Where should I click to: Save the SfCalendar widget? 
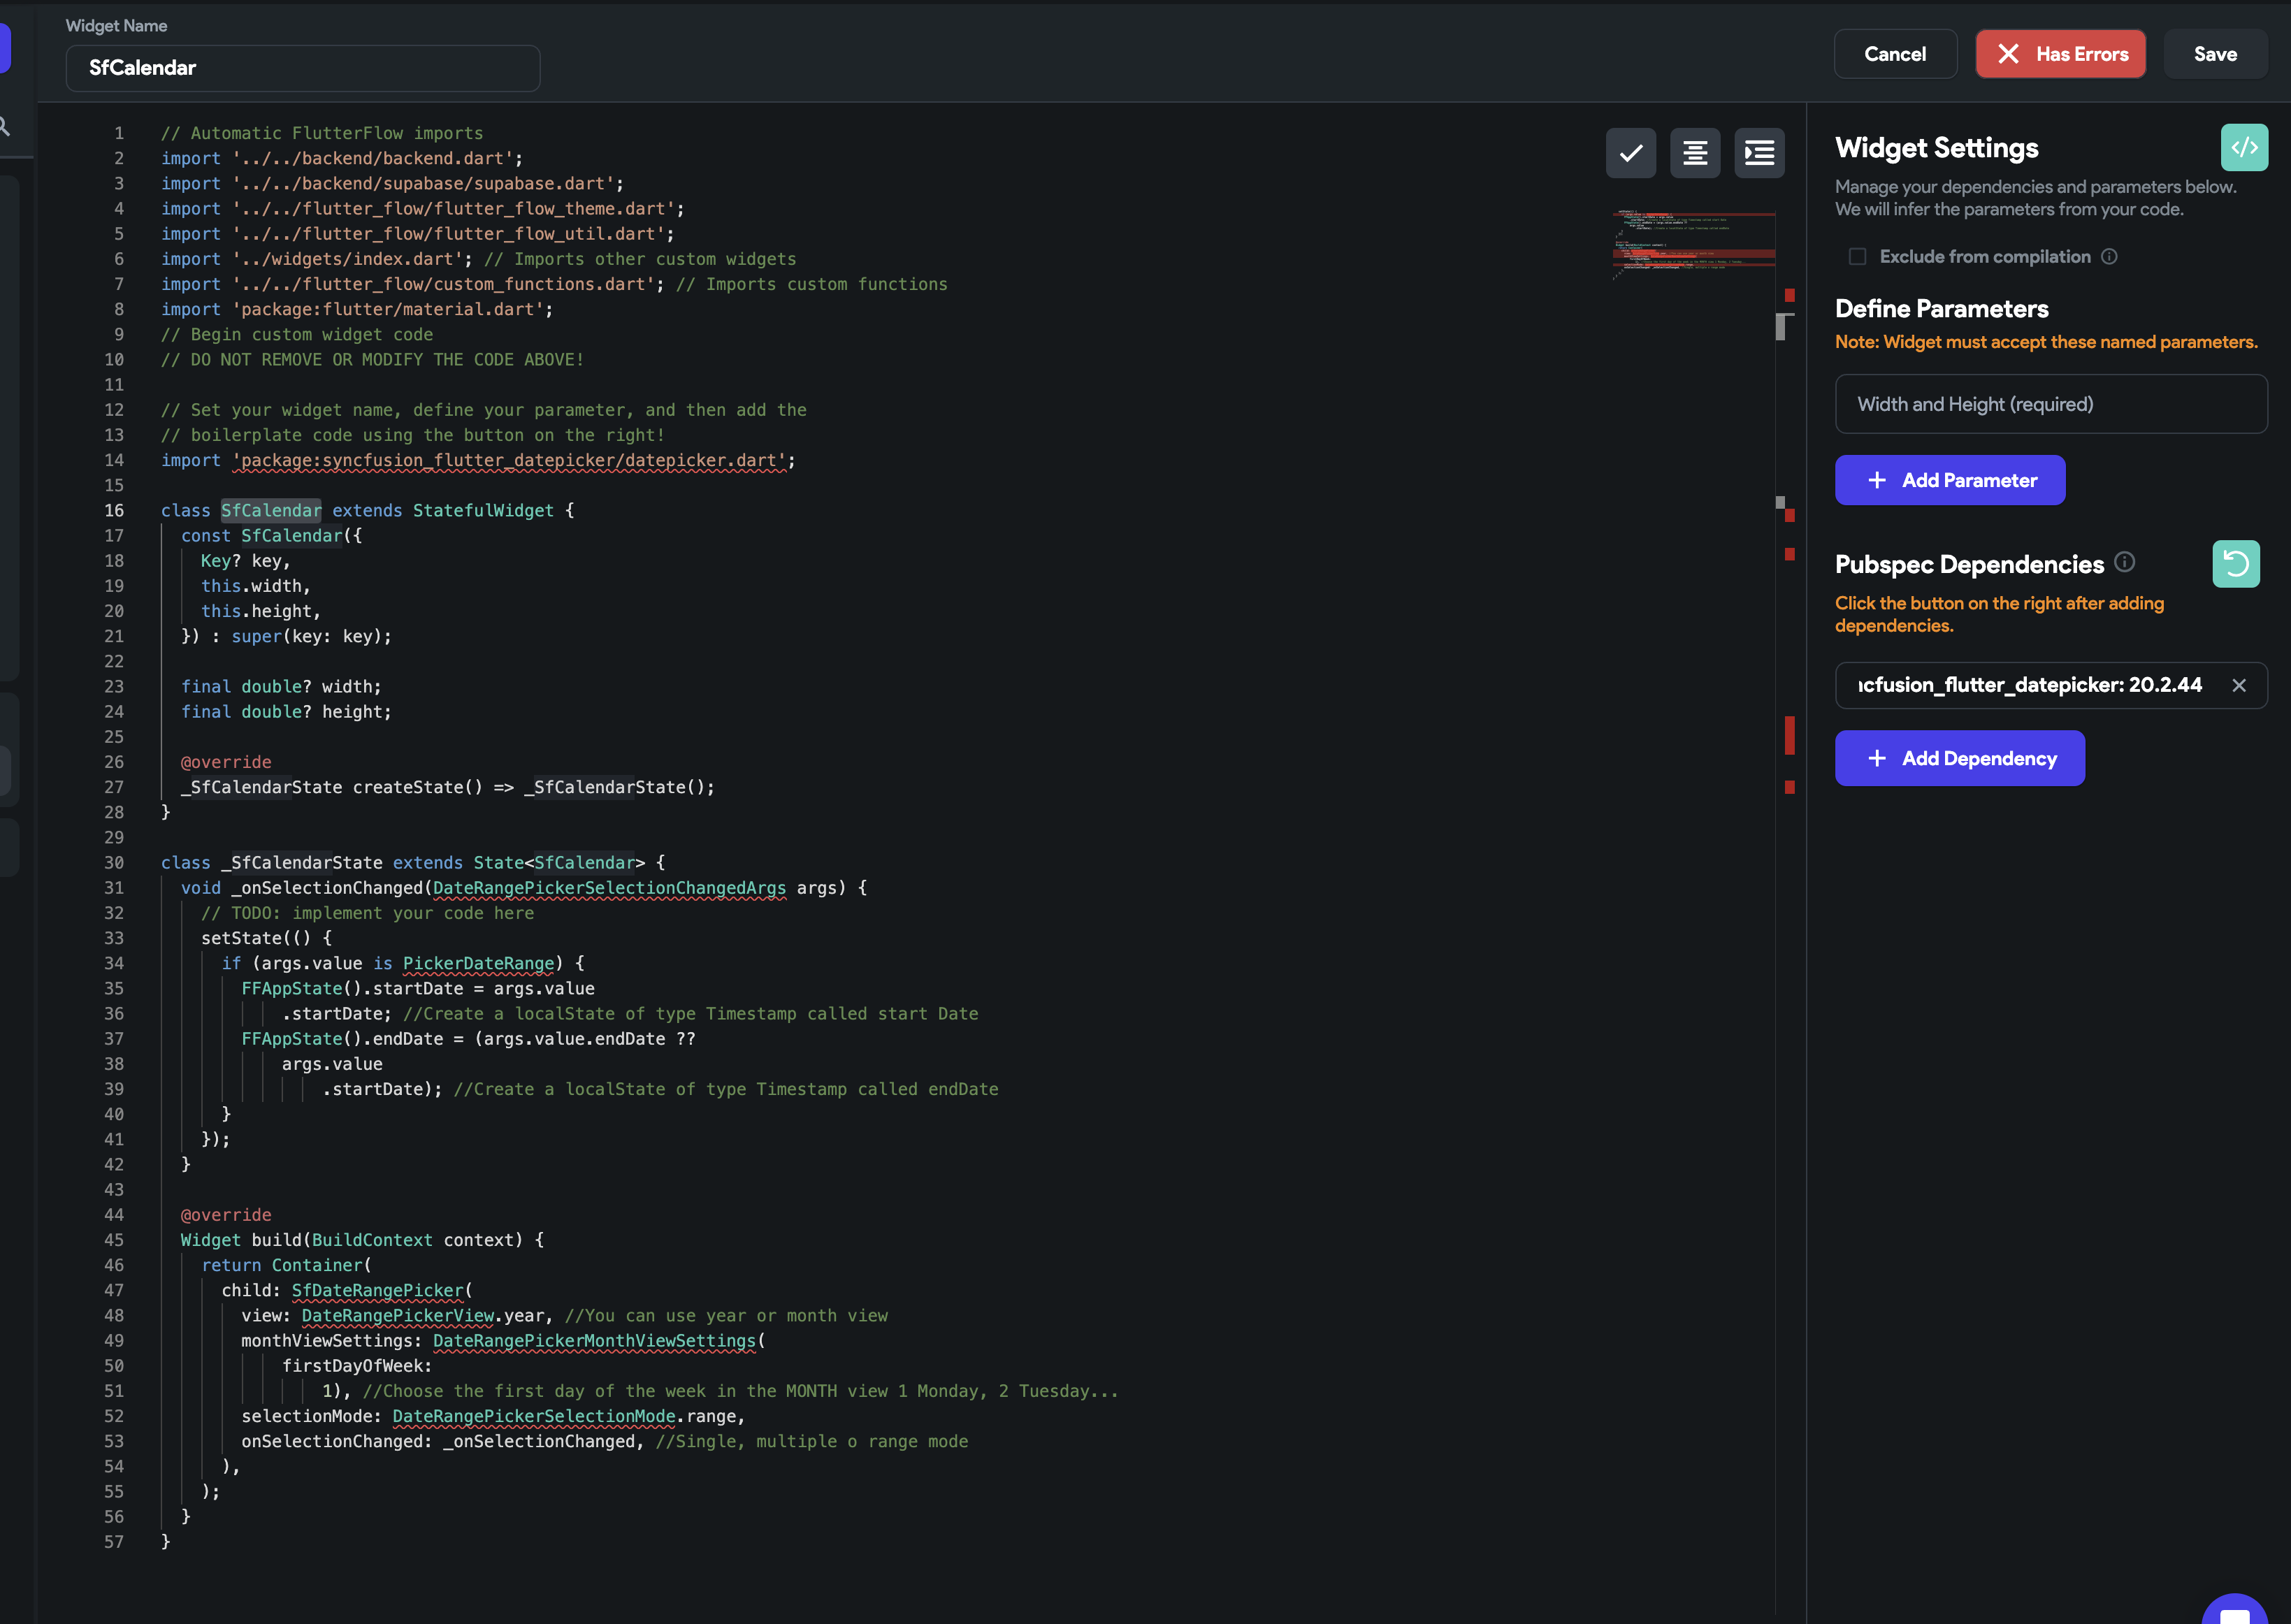pyautogui.click(x=2215, y=54)
